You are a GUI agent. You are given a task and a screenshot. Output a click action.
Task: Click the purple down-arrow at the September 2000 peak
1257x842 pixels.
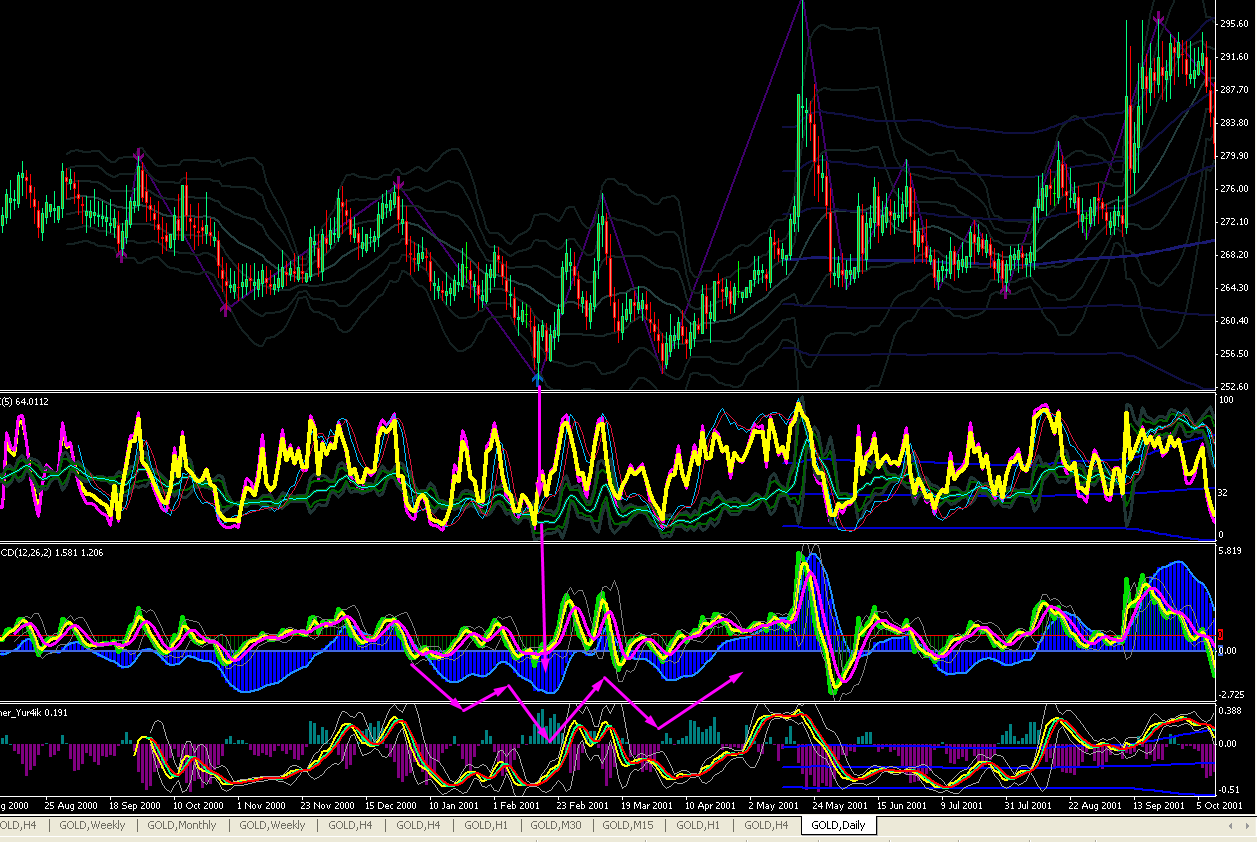(x=140, y=153)
